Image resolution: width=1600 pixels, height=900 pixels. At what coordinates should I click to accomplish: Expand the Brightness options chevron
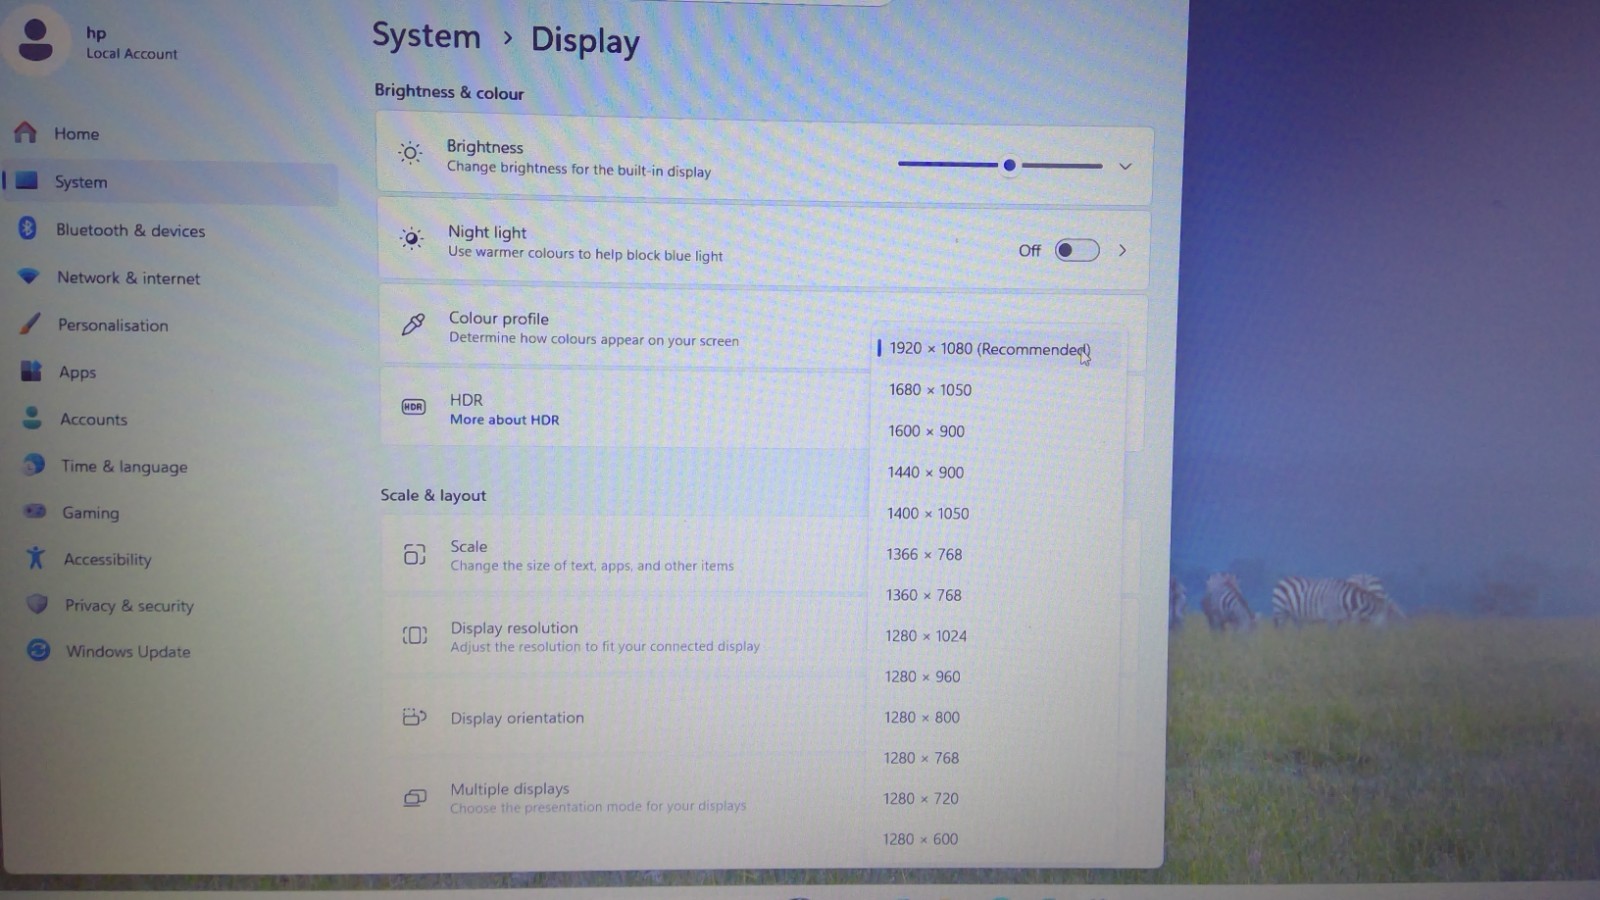1125,166
